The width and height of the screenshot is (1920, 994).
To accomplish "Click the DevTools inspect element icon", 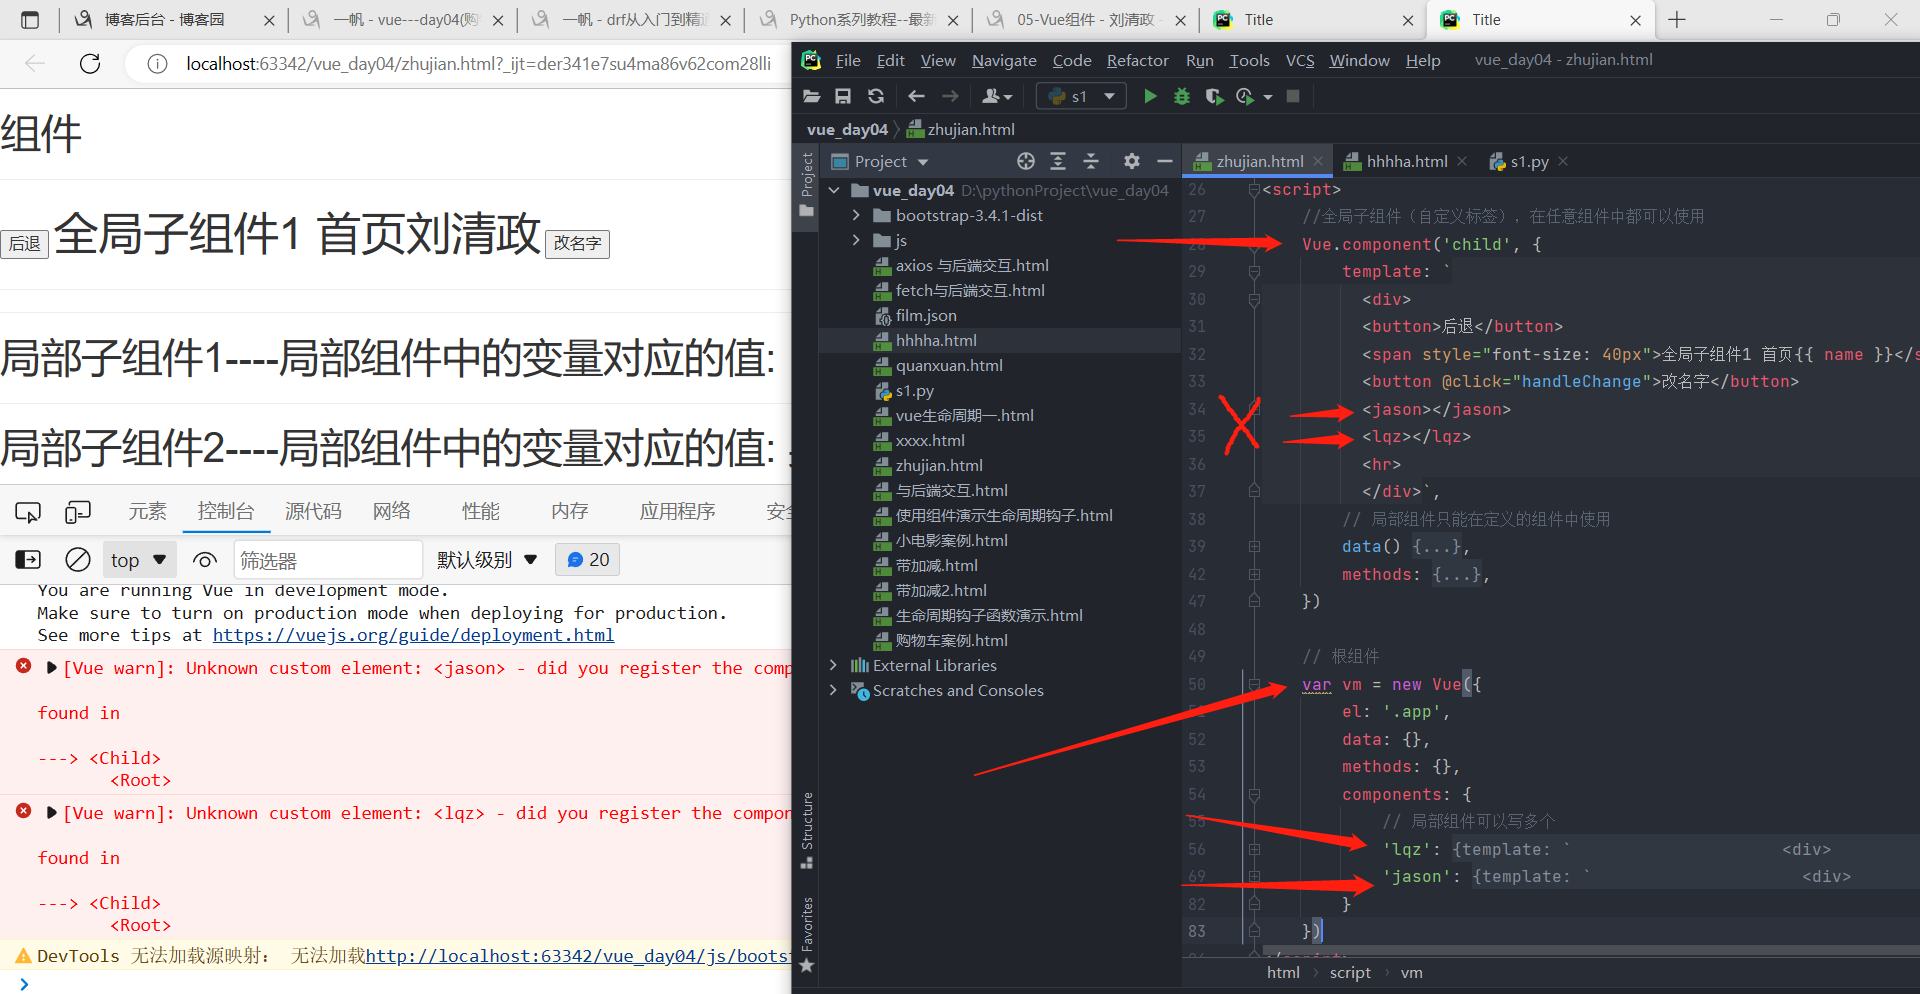I will pyautogui.click(x=28, y=512).
